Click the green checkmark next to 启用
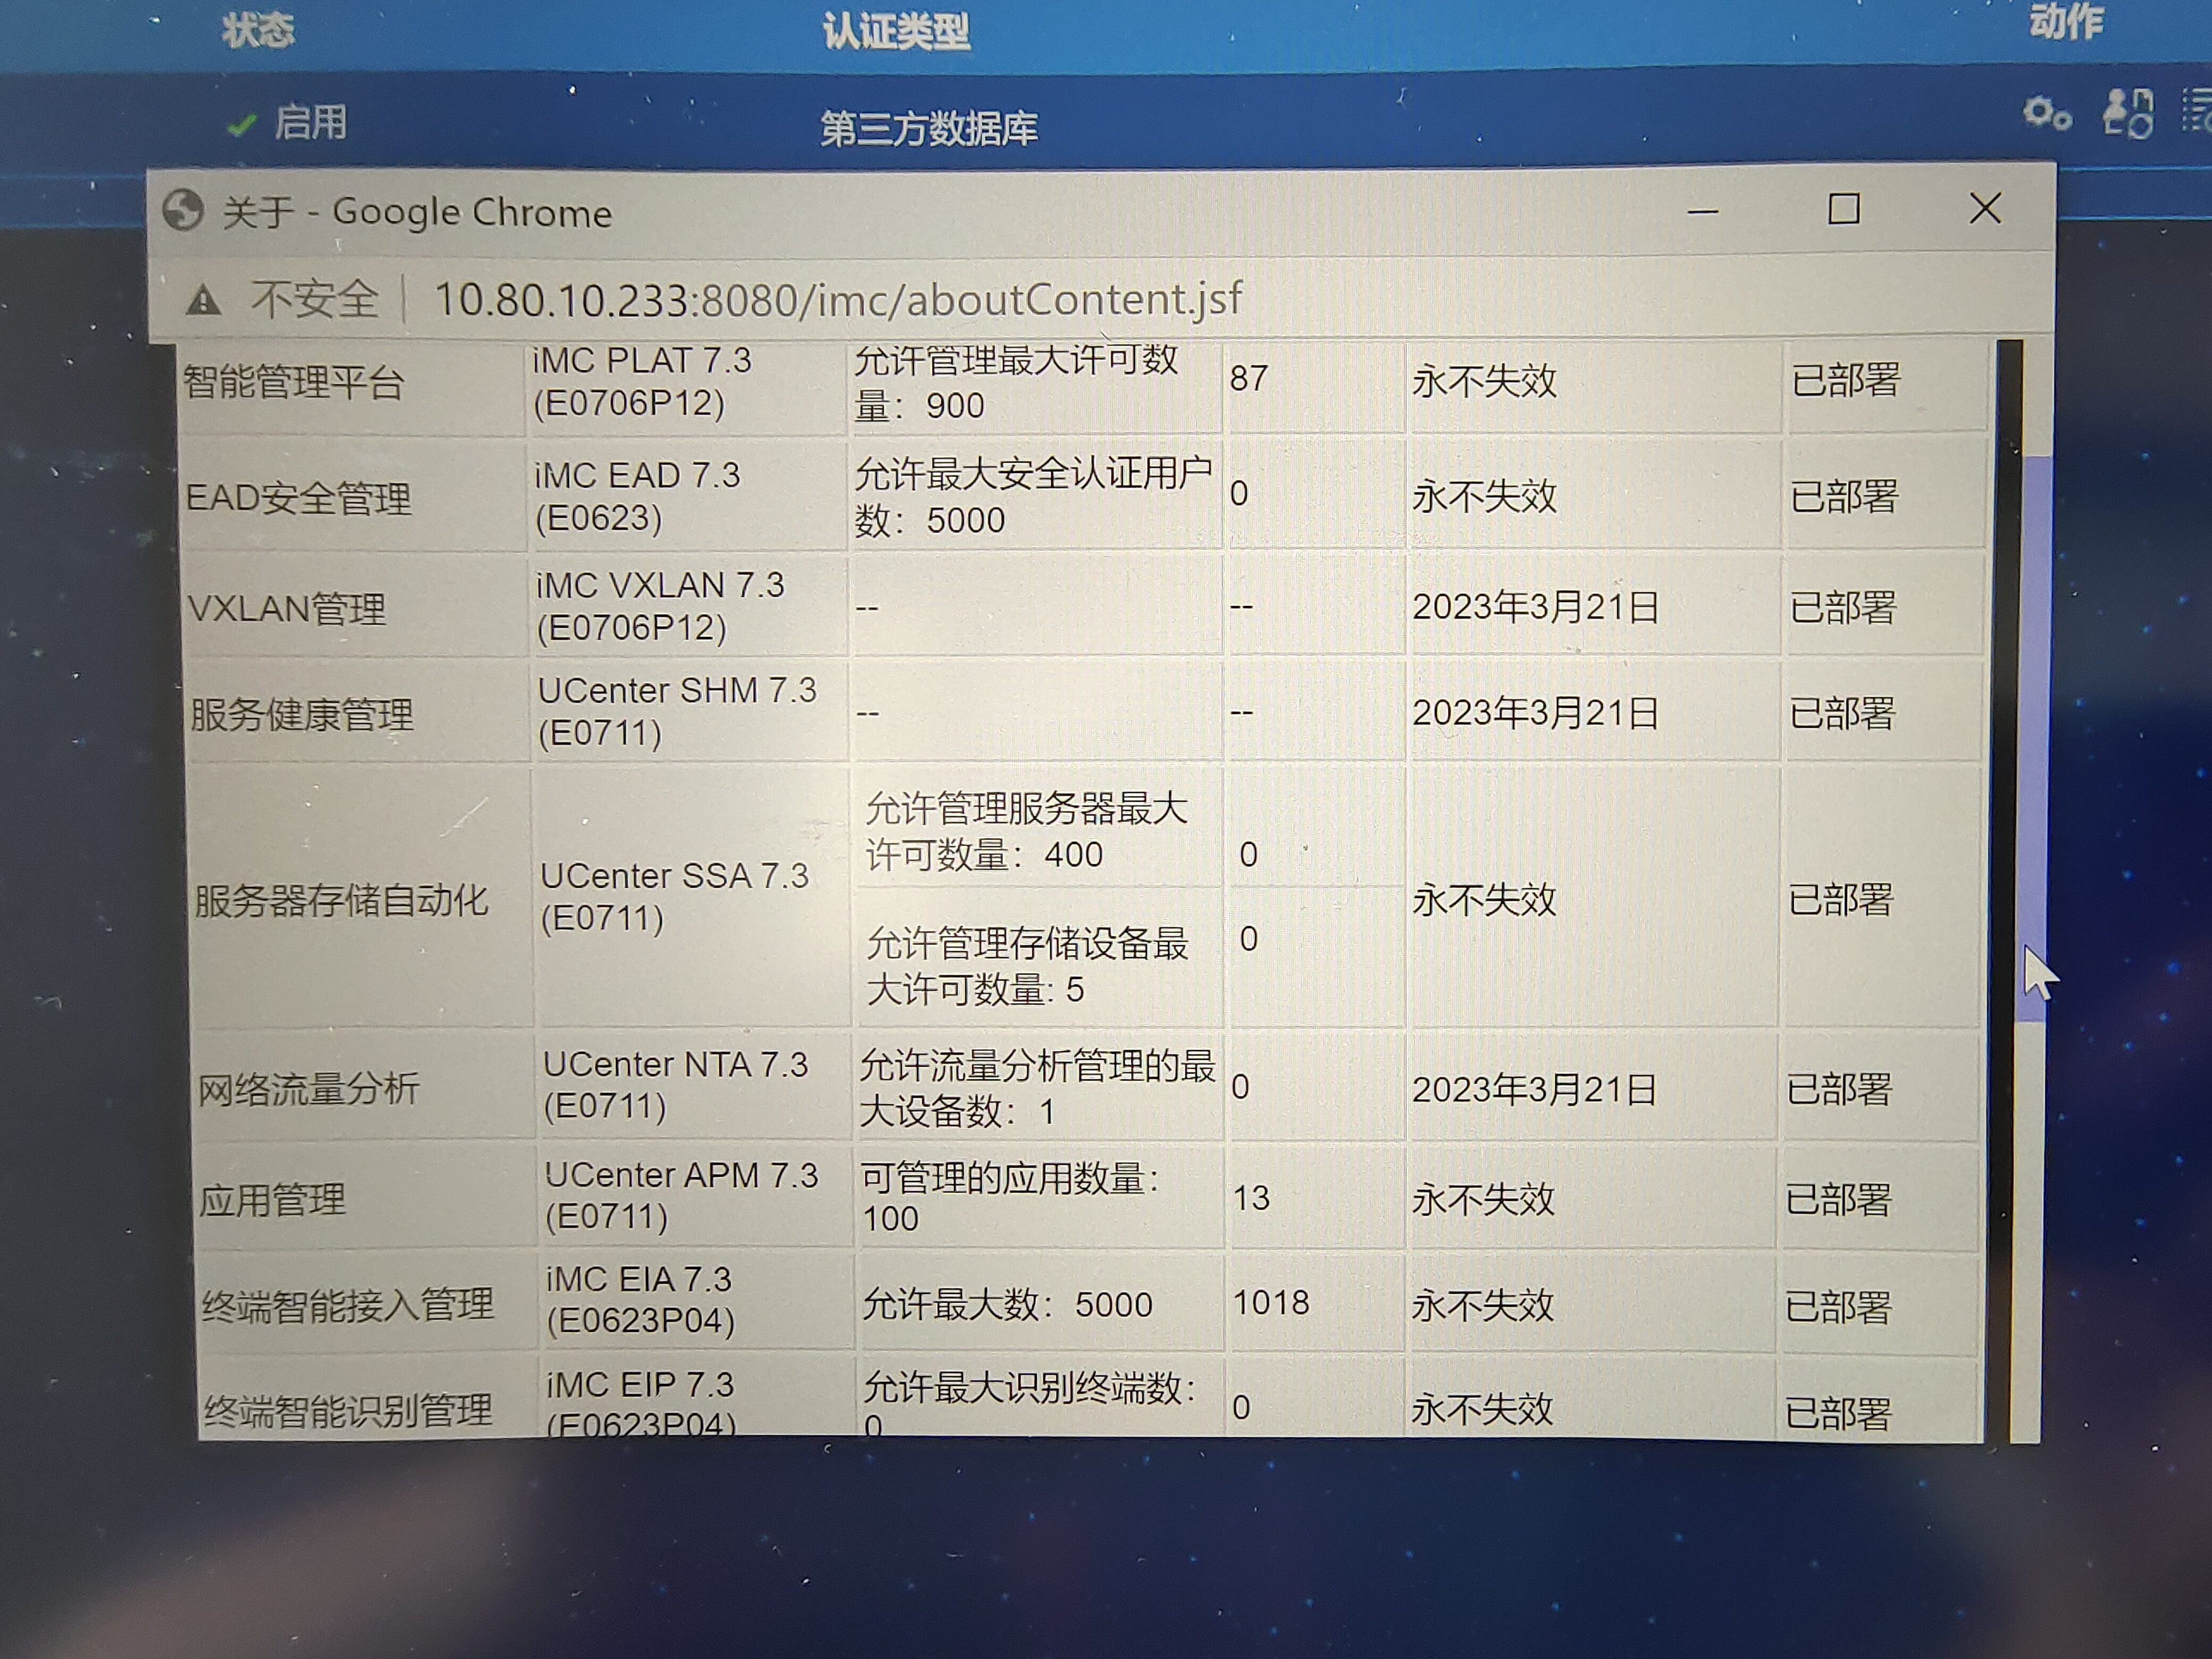This screenshot has height=1659, width=2212. coord(241,125)
